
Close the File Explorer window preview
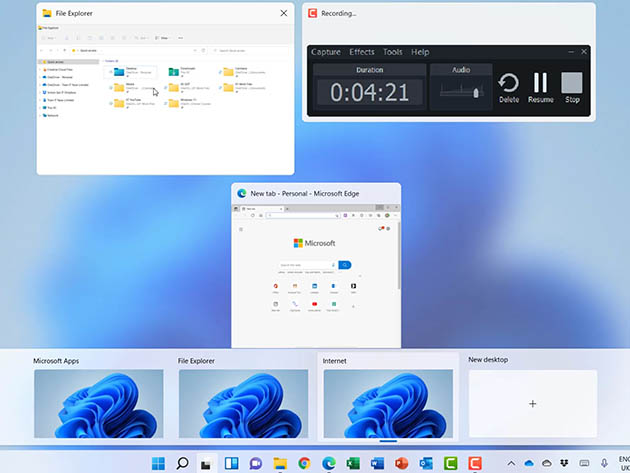(x=284, y=13)
